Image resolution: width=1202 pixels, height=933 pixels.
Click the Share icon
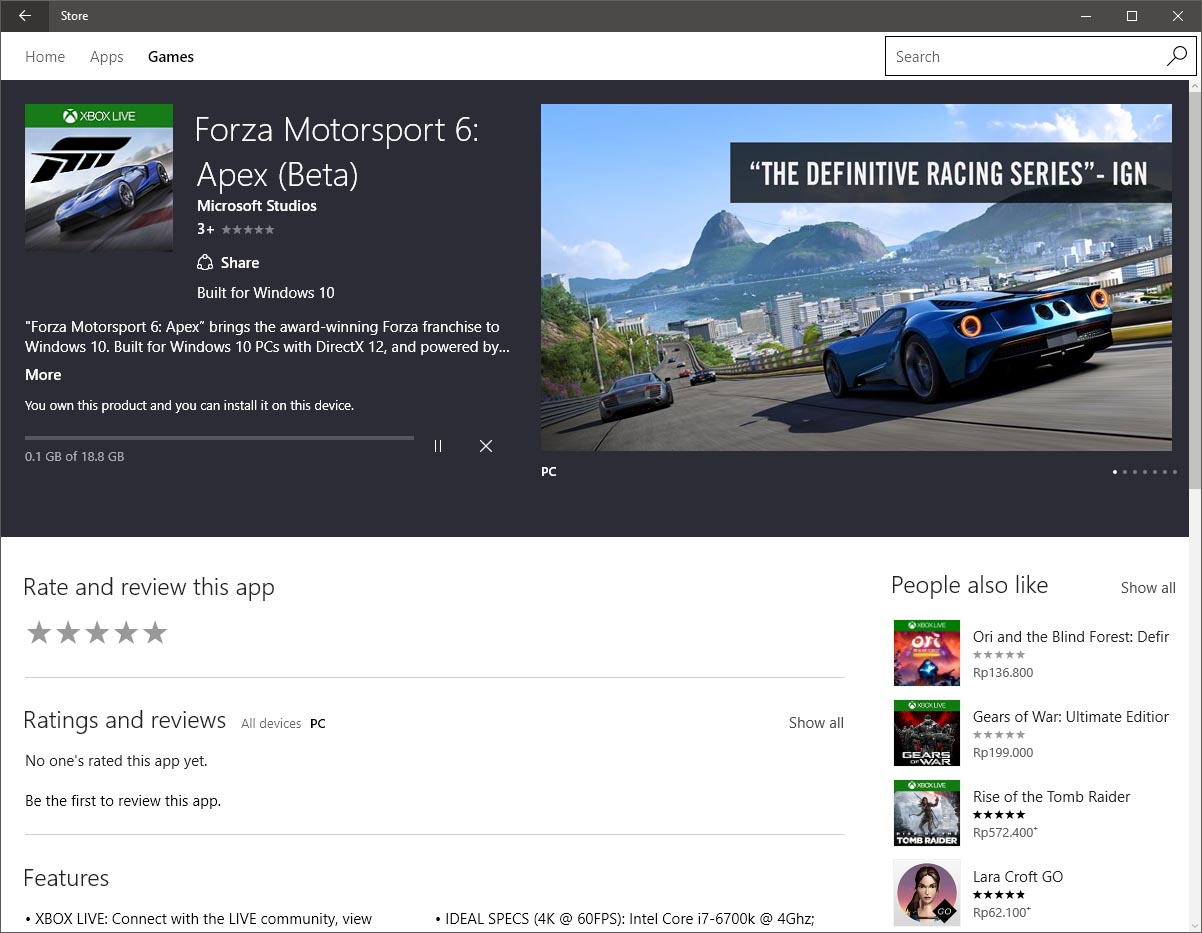[x=205, y=263]
